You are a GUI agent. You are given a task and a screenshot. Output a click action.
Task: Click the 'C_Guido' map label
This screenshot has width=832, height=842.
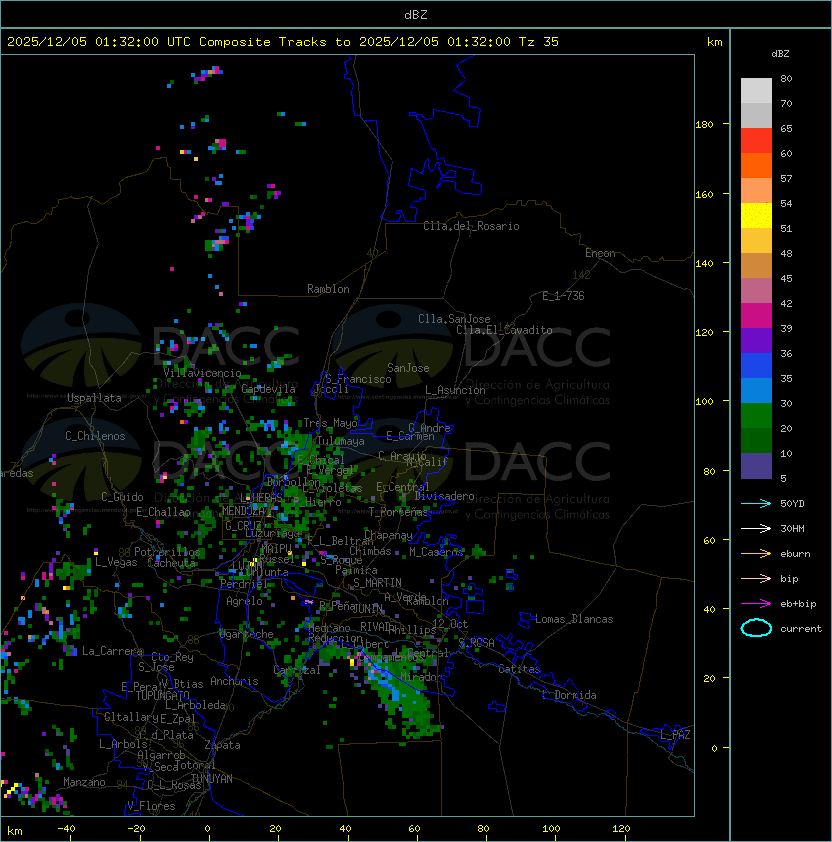click(122, 497)
